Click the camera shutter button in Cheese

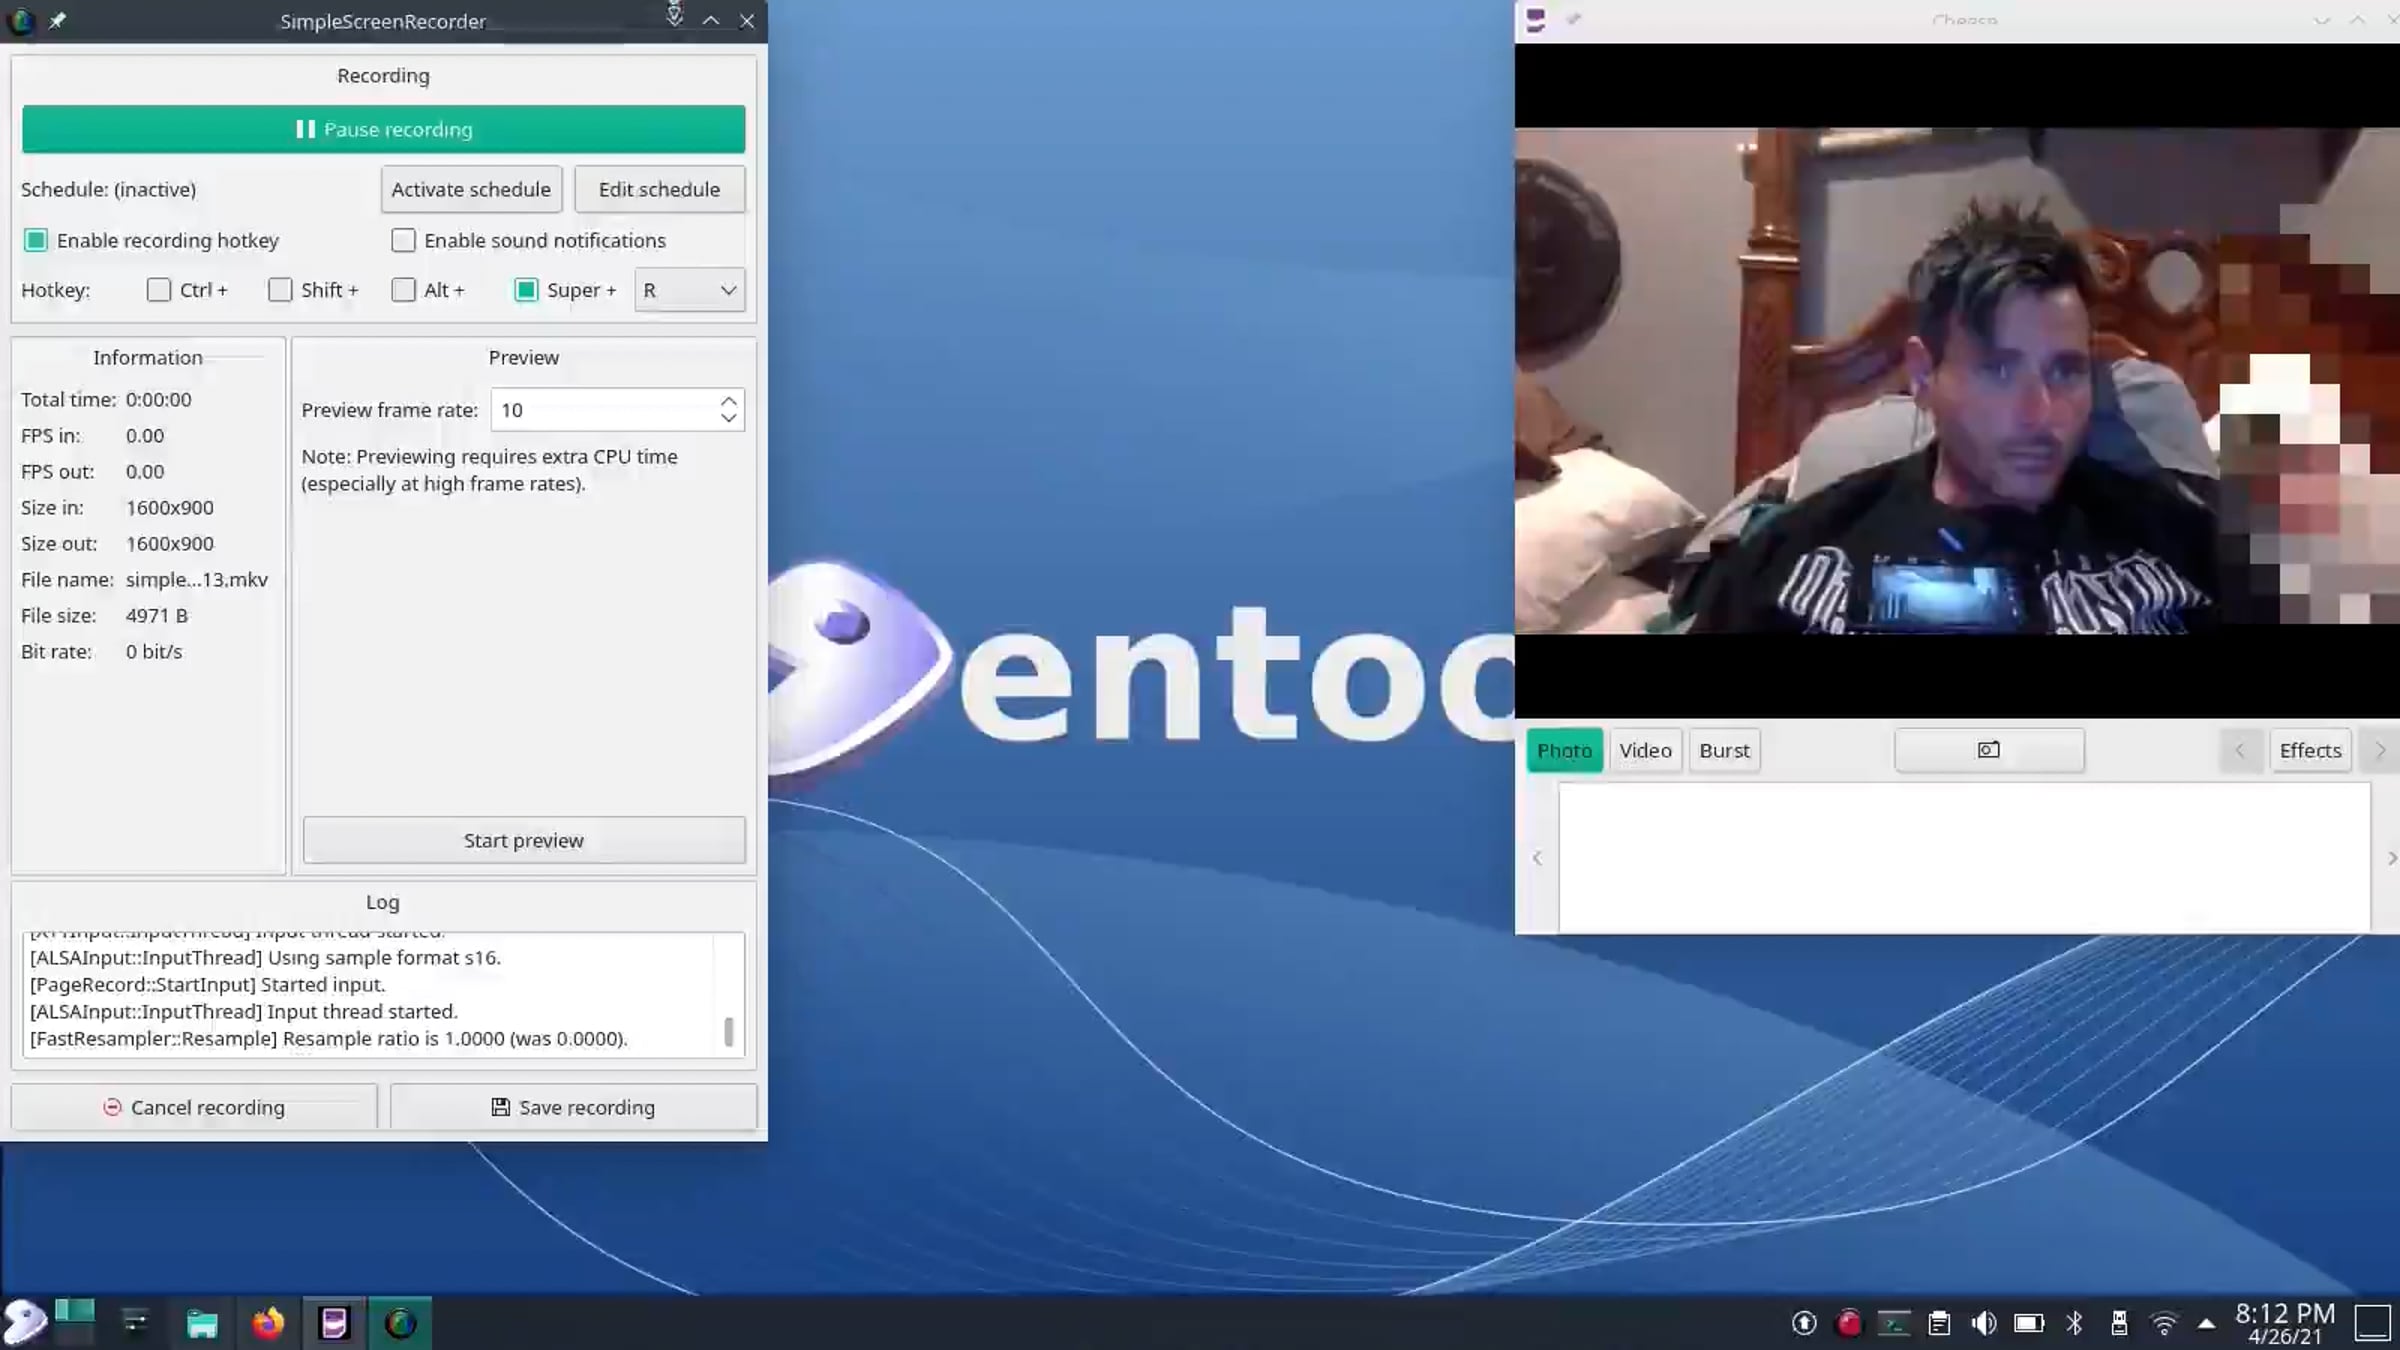1988,750
